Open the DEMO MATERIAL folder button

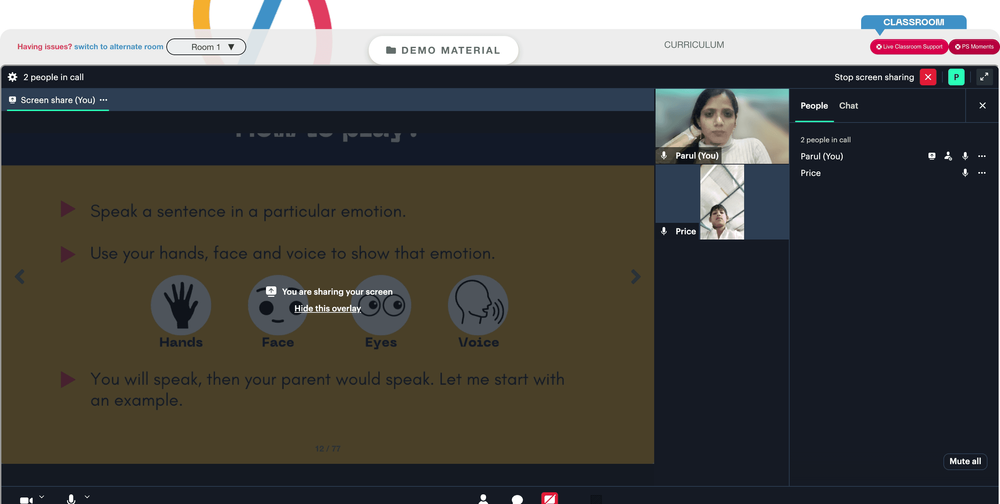pyautogui.click(x=443, y=50)
